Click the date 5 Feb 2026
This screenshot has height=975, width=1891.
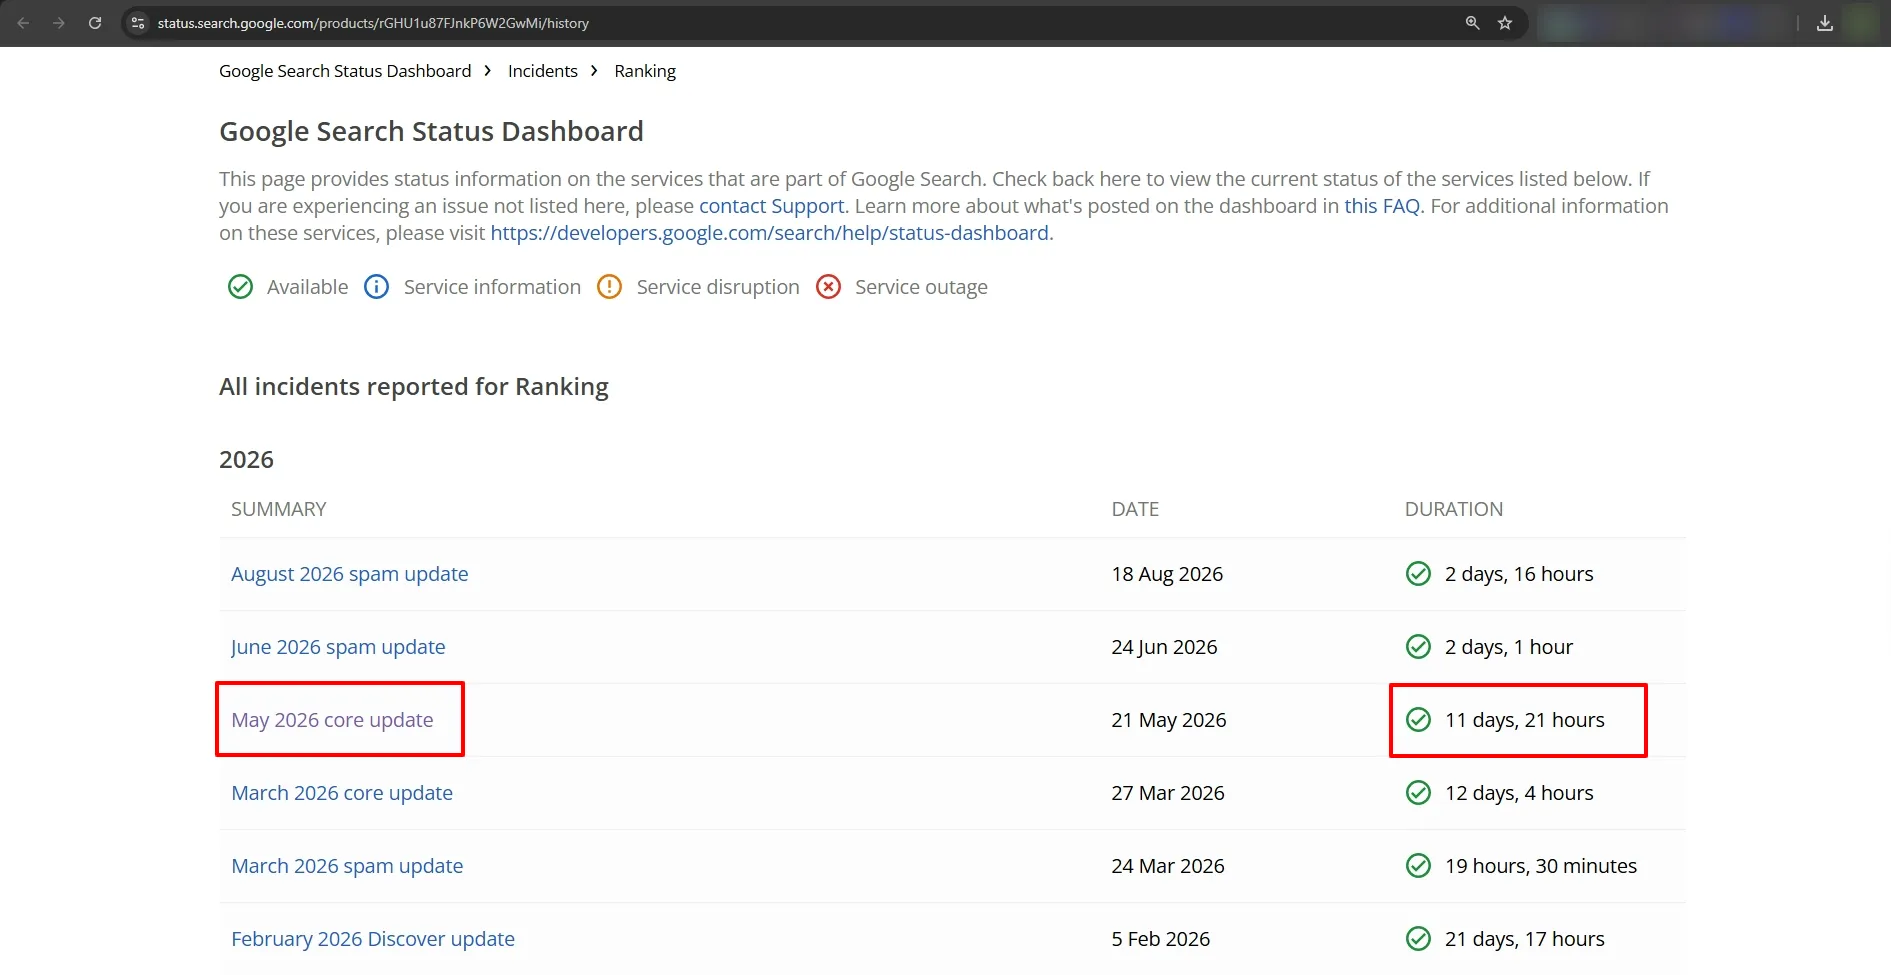(1160, 939)
